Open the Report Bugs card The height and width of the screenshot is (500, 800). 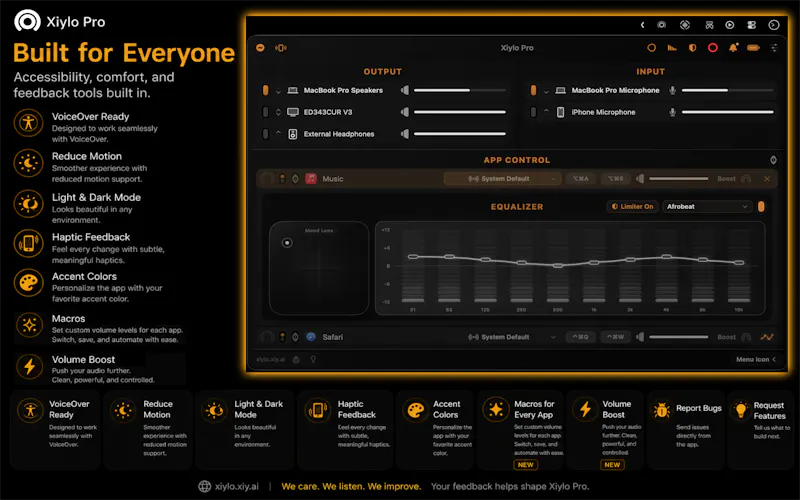[x=686, y=430]
